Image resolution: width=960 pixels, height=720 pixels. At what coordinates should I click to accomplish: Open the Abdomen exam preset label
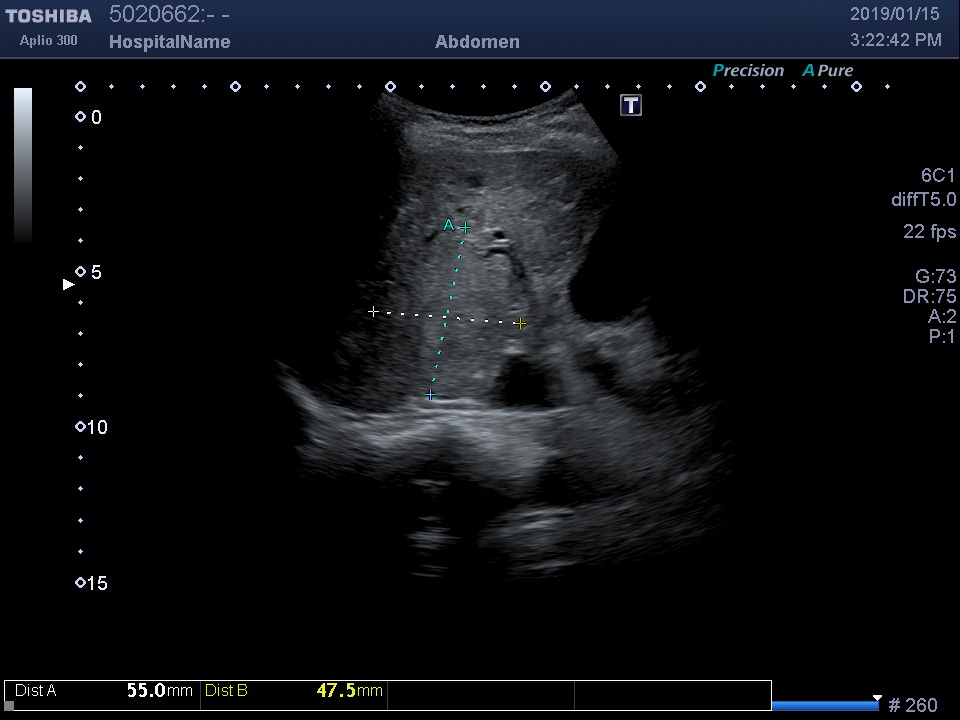click(x=477, y=42)
